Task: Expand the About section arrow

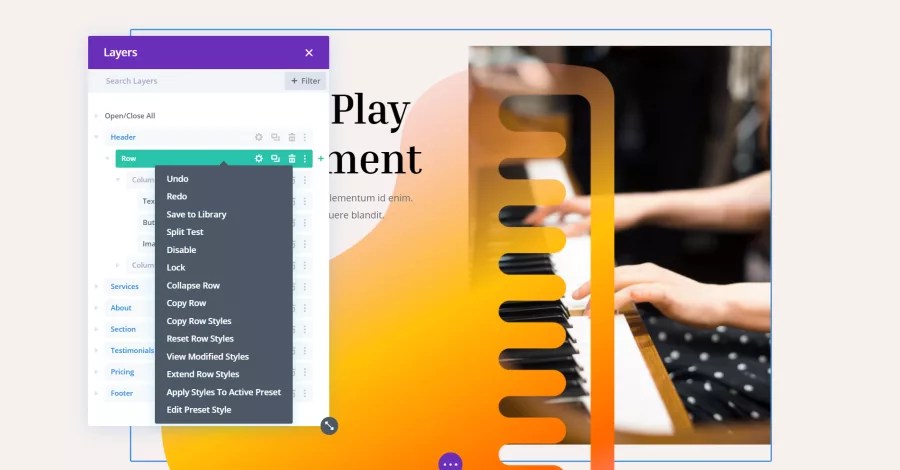Action: (96, 308)
